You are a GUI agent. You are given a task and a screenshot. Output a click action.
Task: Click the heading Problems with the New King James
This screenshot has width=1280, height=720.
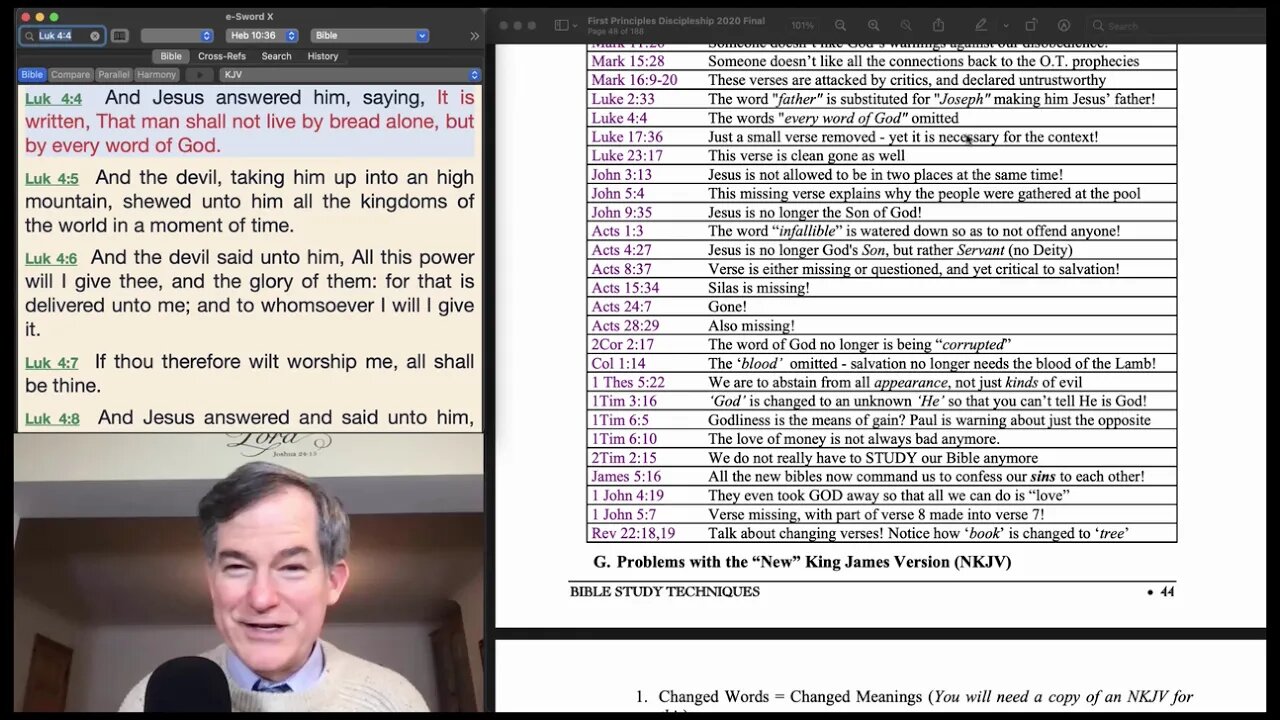(x=802, y=562)
